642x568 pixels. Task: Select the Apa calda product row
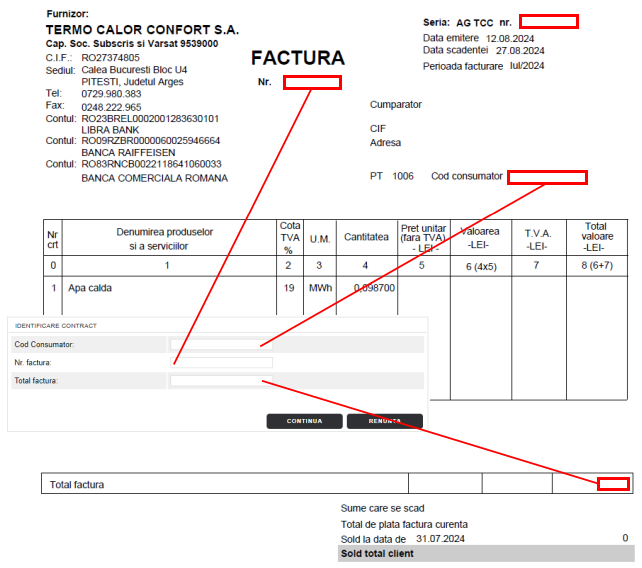point(90,288)
